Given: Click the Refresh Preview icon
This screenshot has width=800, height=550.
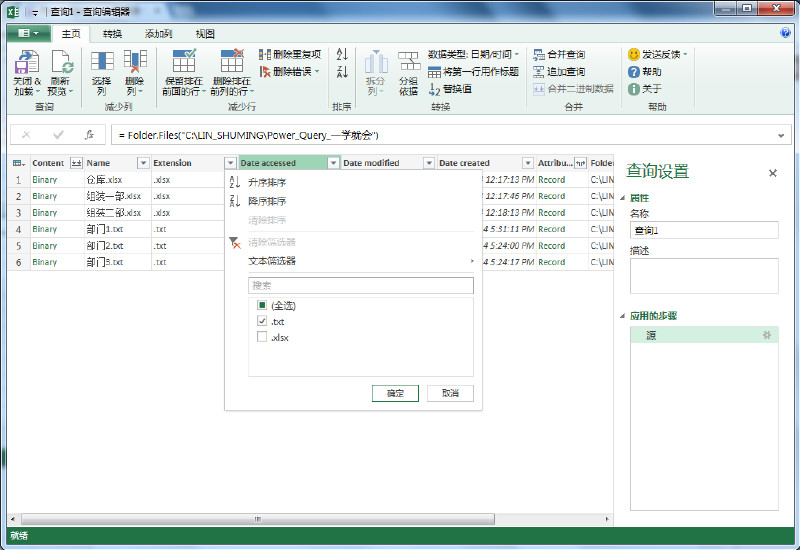Looking at the screenshot, I should 62,62.
